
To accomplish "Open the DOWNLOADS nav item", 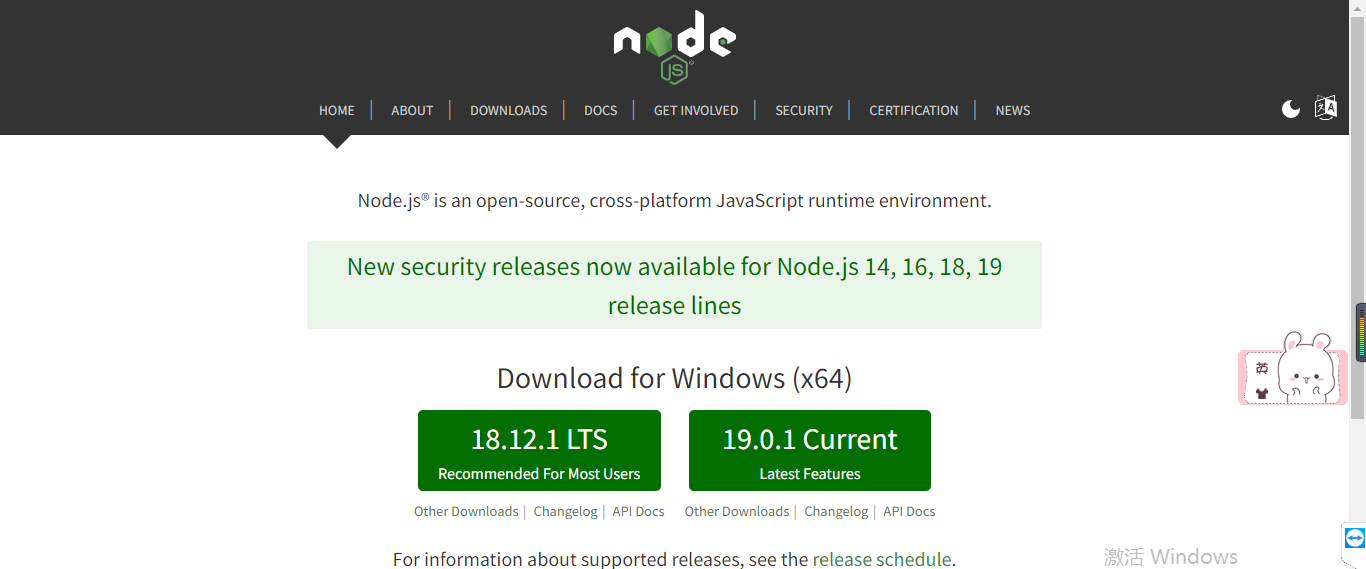I will (x=509, y=110).
